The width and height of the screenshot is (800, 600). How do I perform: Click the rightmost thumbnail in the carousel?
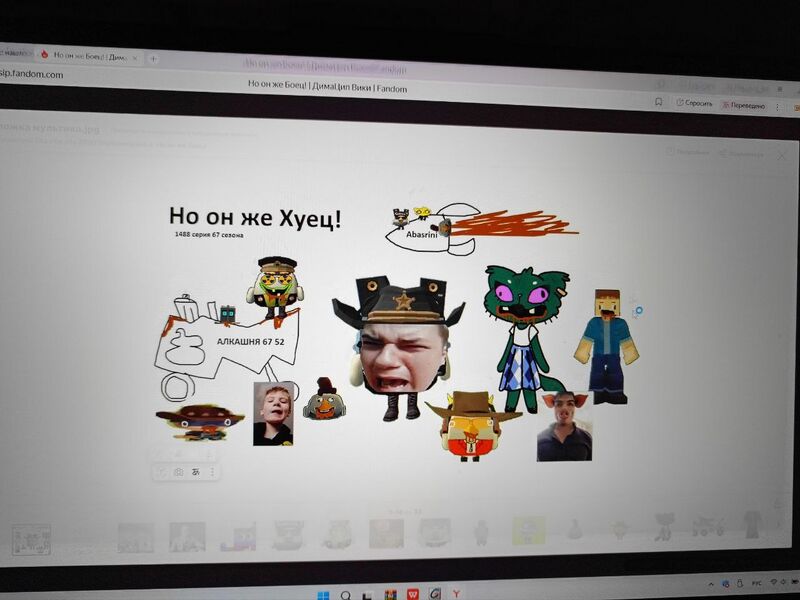point(752,525)
